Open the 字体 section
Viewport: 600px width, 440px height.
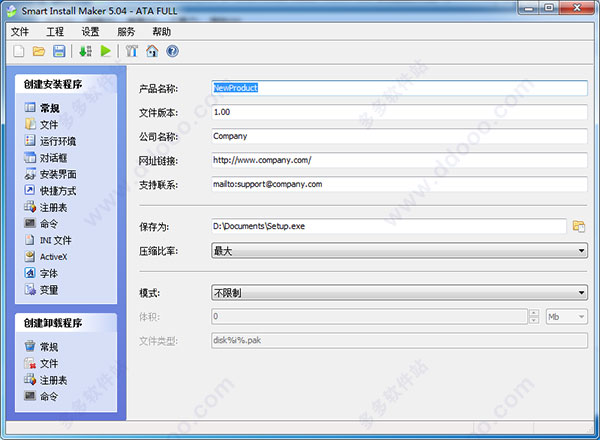[41, 273]
